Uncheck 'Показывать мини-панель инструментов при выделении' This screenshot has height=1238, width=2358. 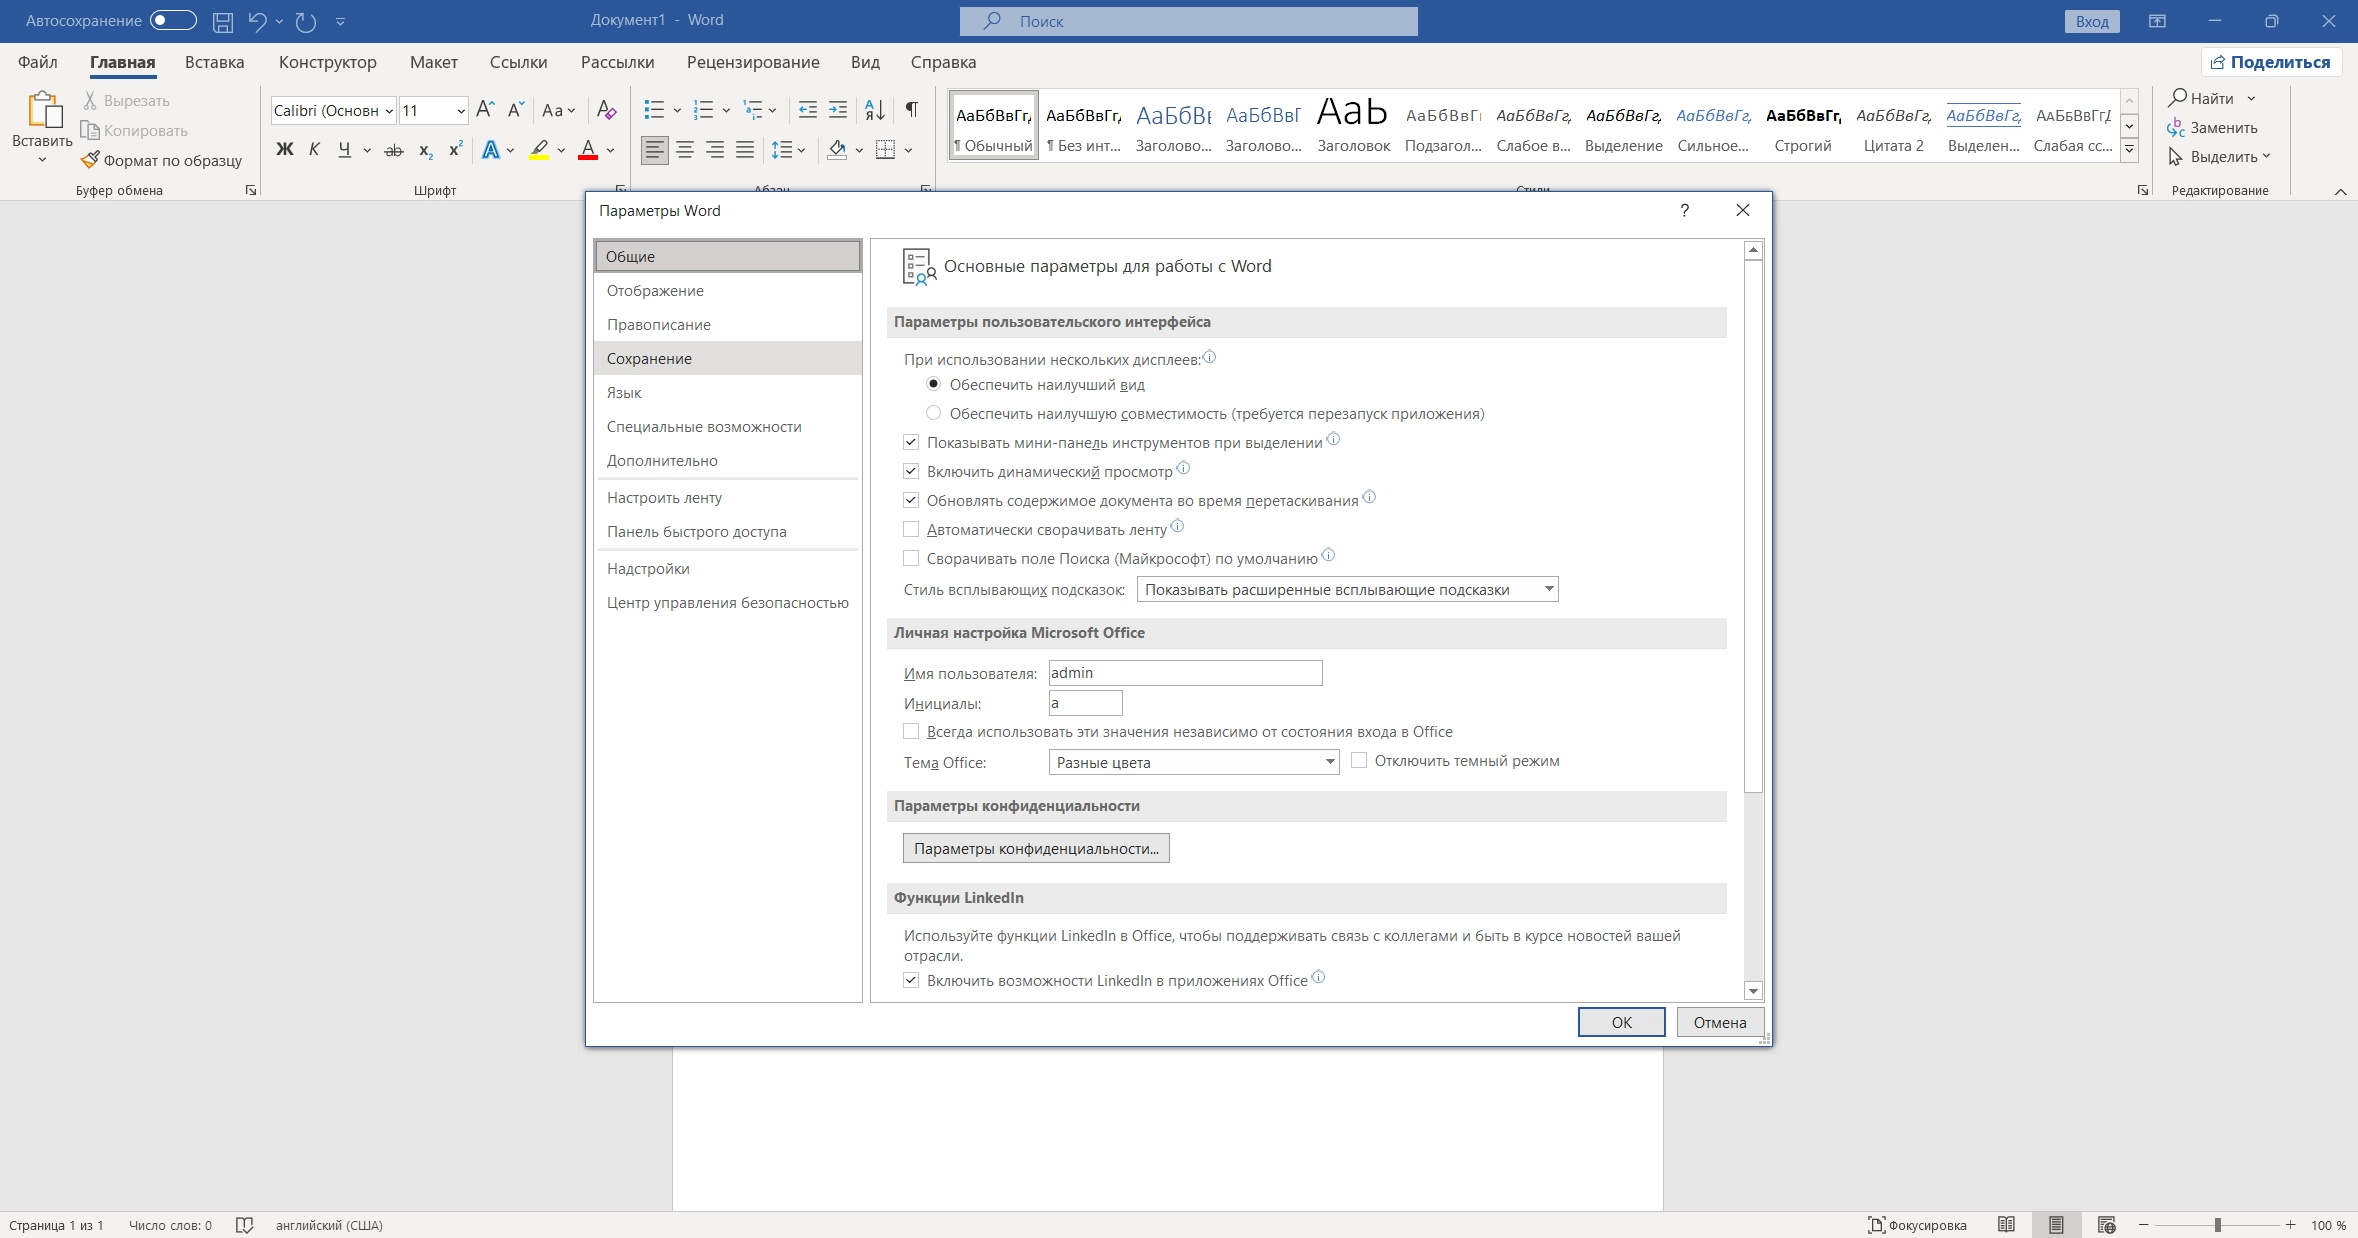[x=911, y=442]
